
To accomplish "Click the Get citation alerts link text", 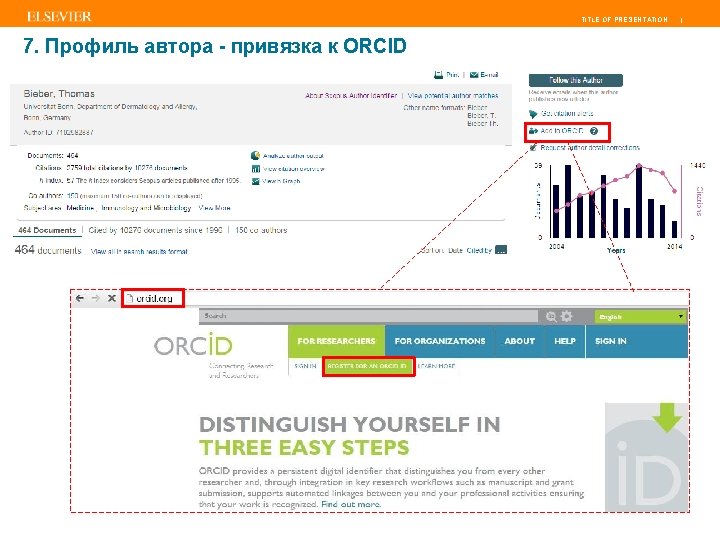I will (x=567, y=113).
